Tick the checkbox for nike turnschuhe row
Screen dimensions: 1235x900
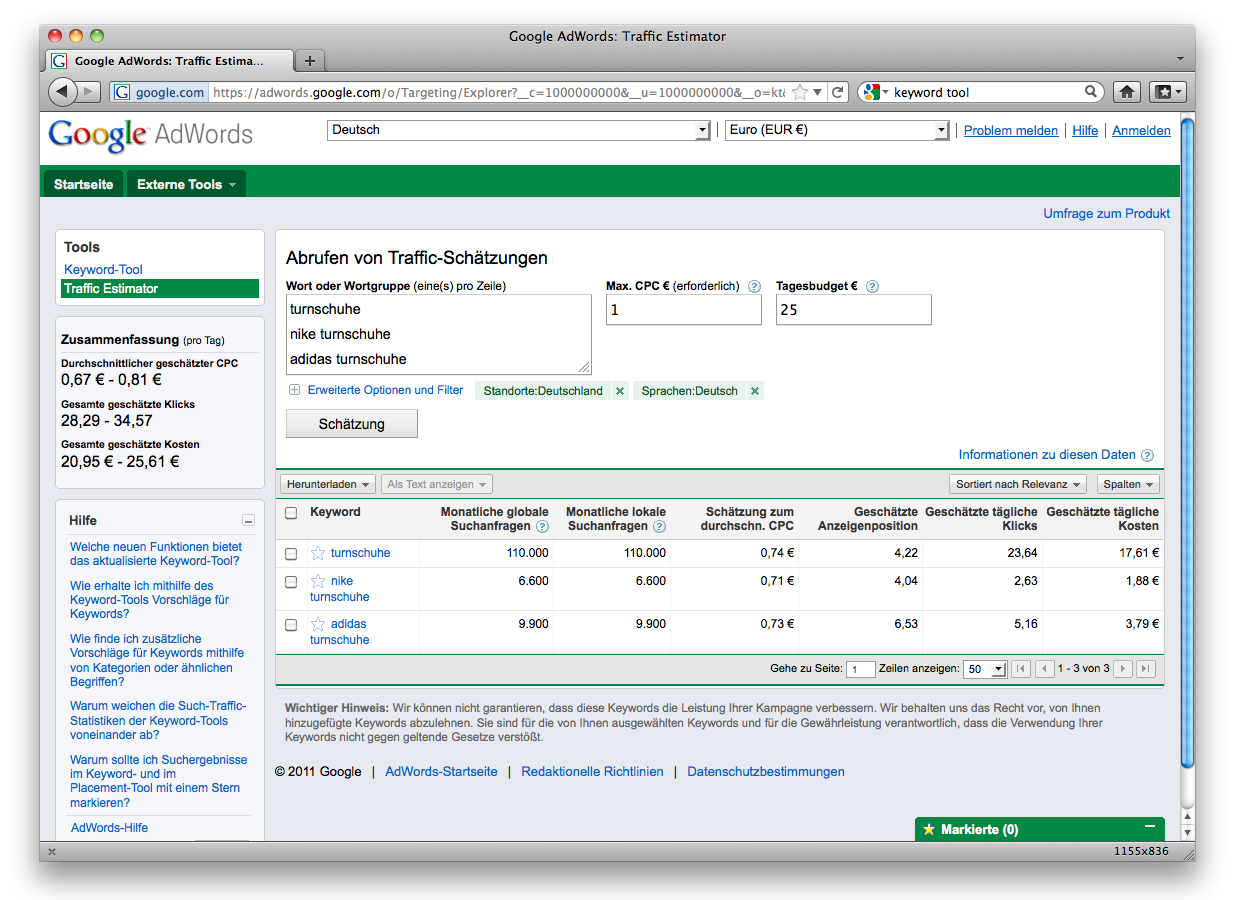click(x=291, y=581)
